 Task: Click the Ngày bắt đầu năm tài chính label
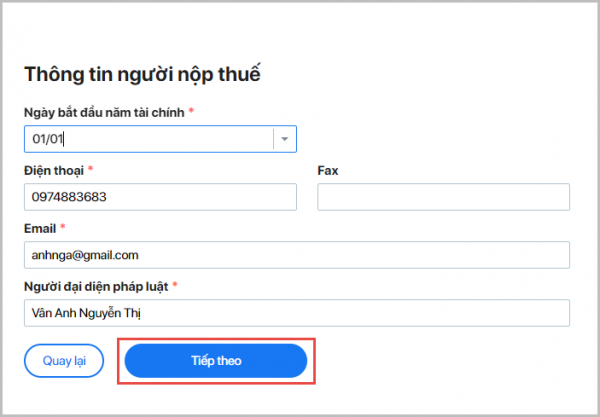(104, 112)
